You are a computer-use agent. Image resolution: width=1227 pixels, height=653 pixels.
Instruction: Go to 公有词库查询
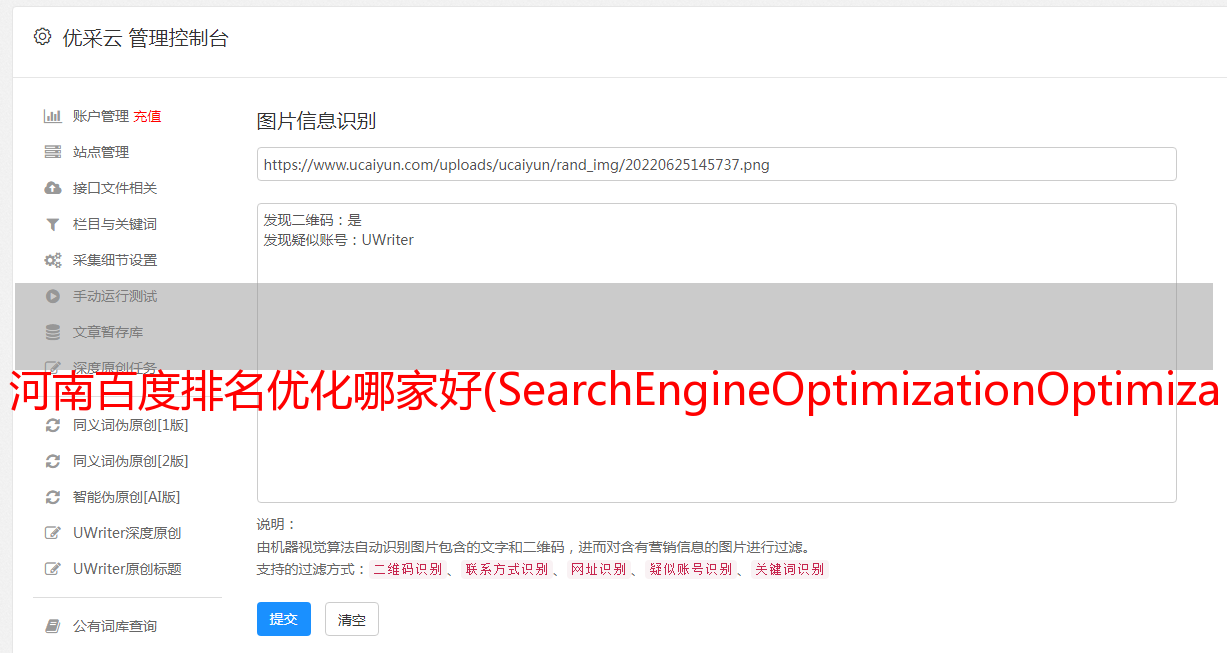coord(115,626)
